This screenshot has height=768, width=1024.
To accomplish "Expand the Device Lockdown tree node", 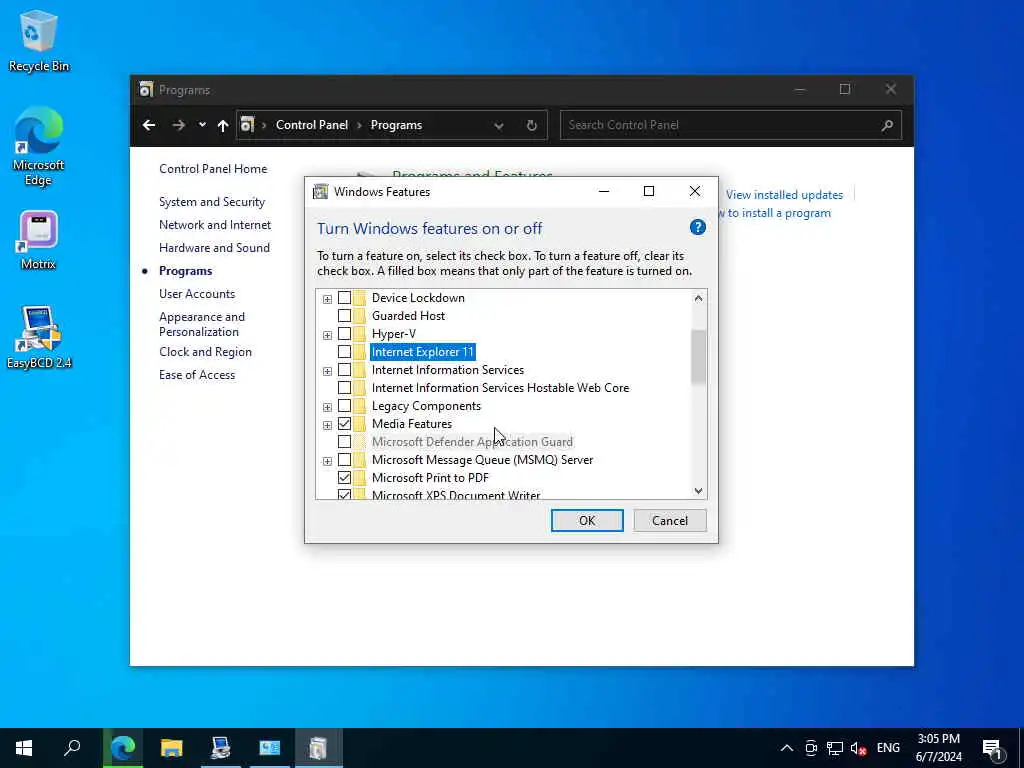I will point(327,299).
